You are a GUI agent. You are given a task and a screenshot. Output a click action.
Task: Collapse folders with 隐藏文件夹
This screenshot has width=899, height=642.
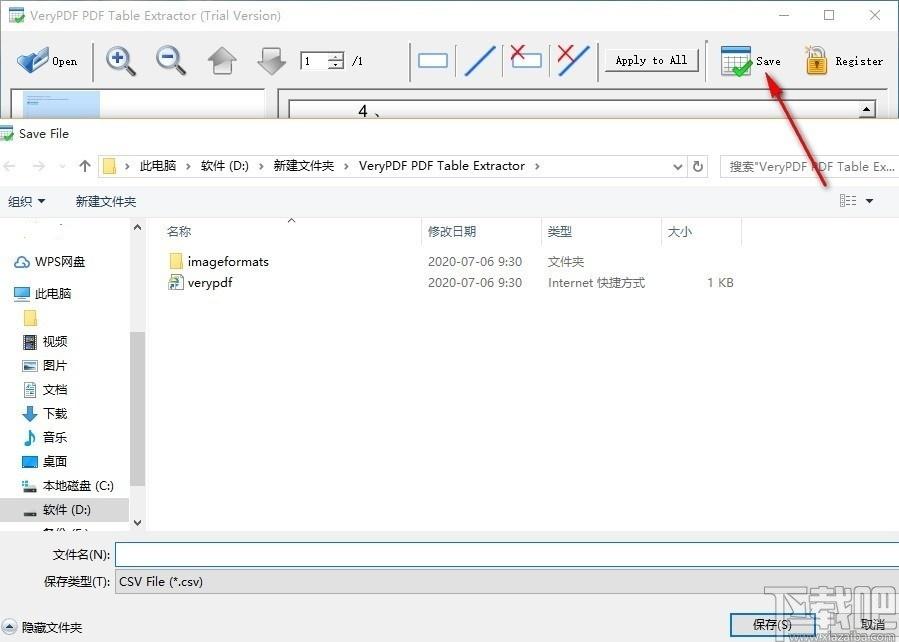[42, 628]
